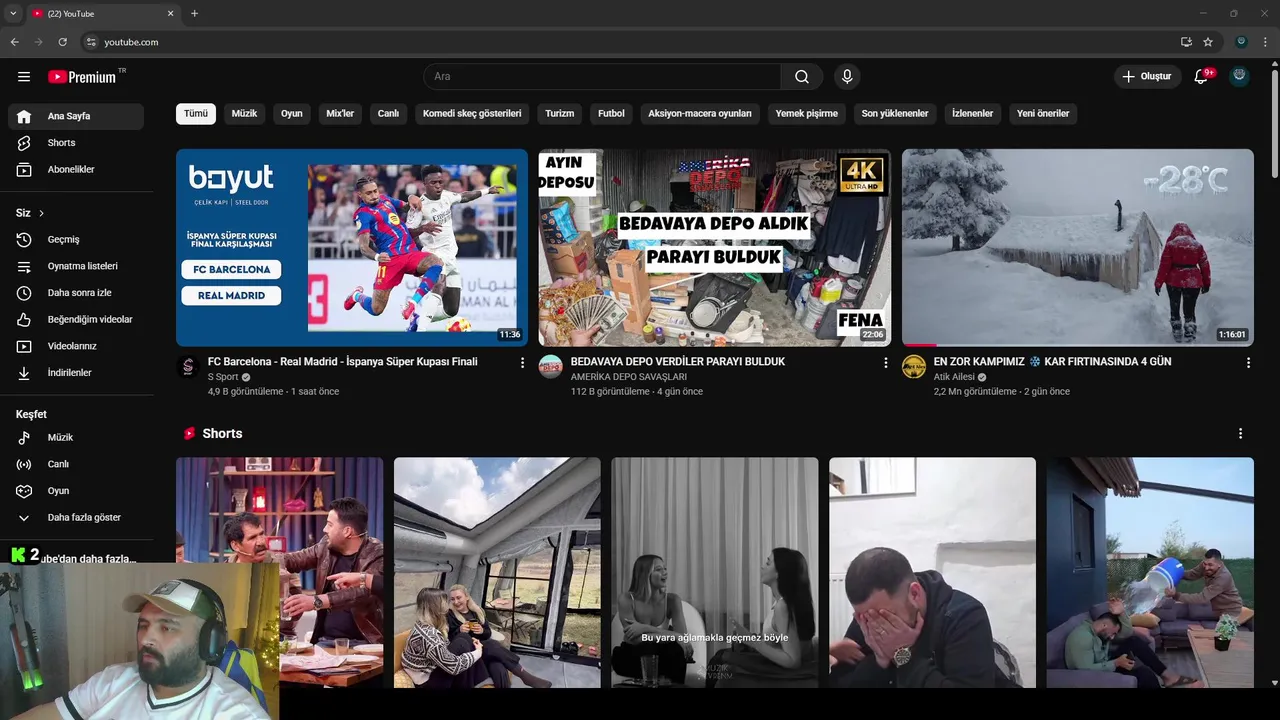1280x720 pixels.
Task: Open more options for BEDAVAYA DEPO video
Action: tap(885, 363)
